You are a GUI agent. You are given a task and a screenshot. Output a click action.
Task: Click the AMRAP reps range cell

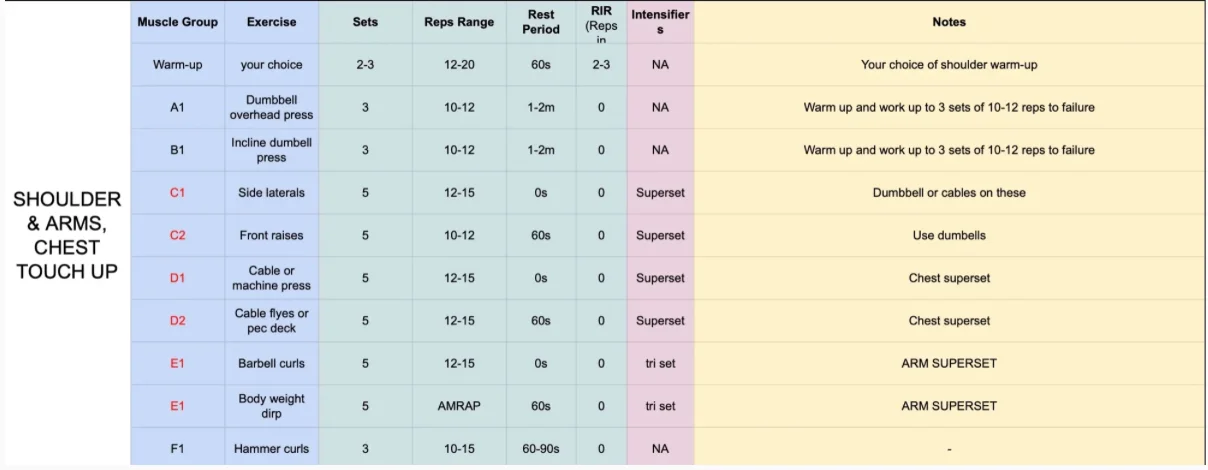pos(459,406)
